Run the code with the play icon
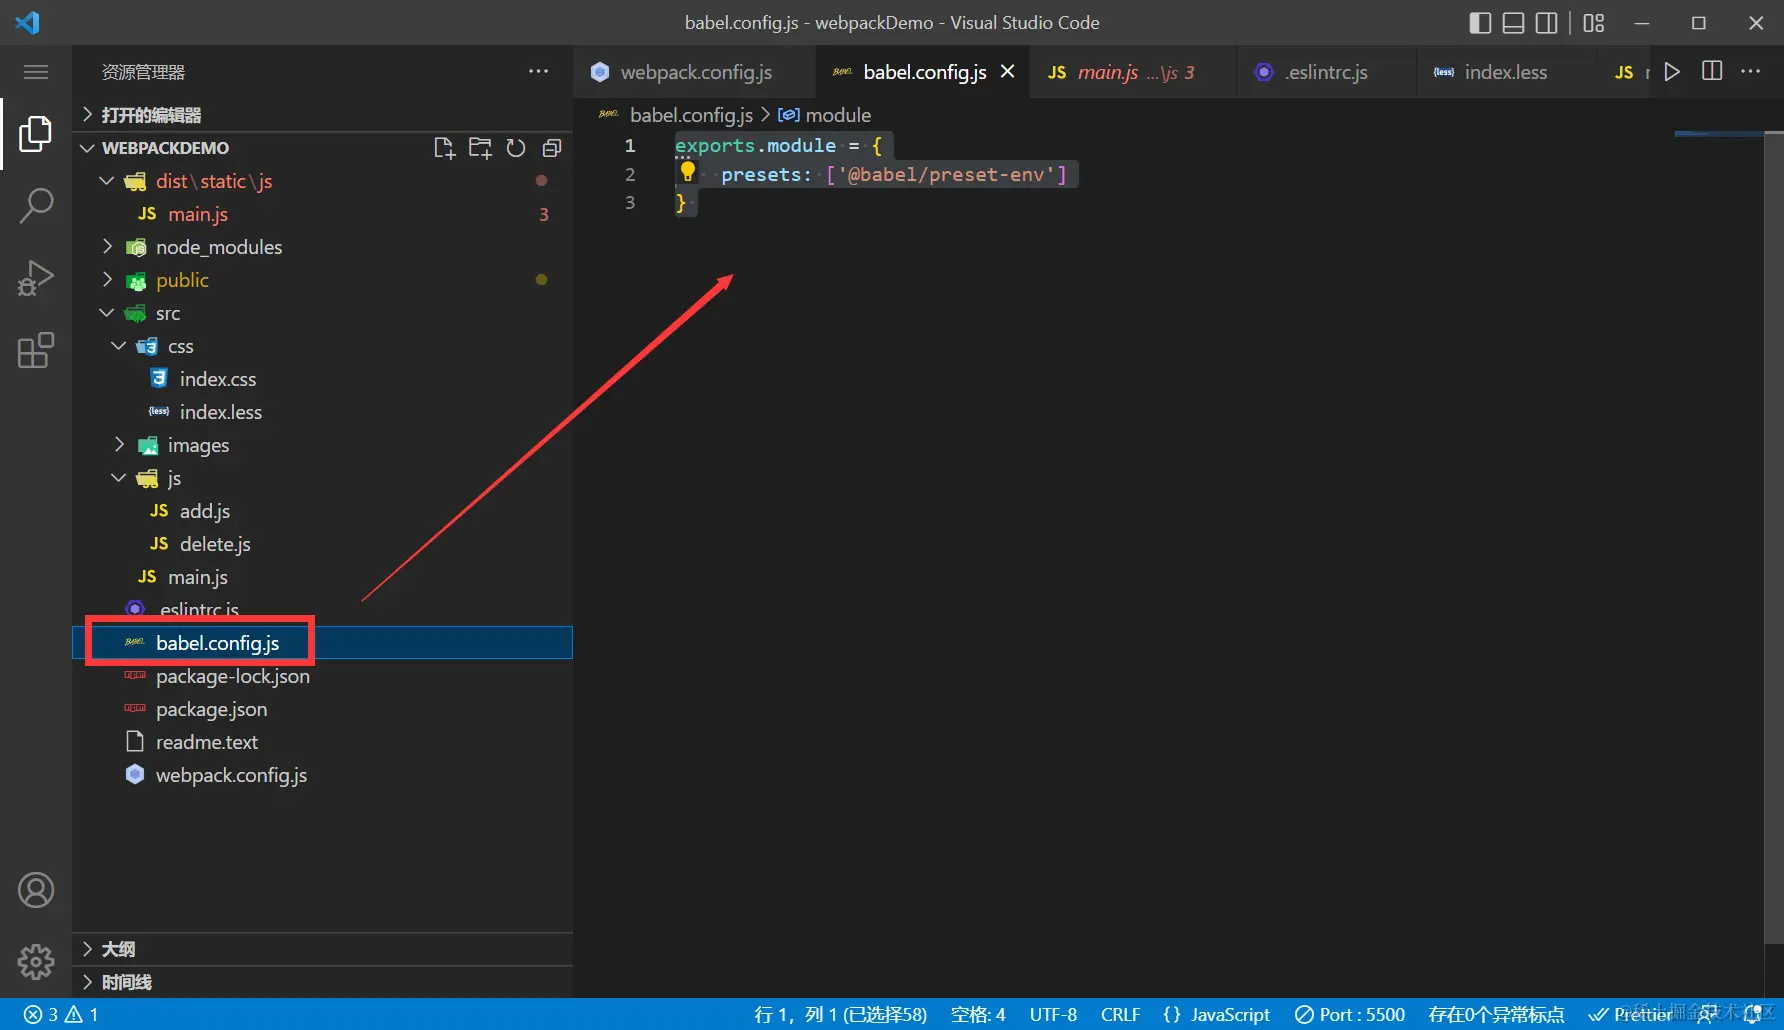 point(1672,72)
